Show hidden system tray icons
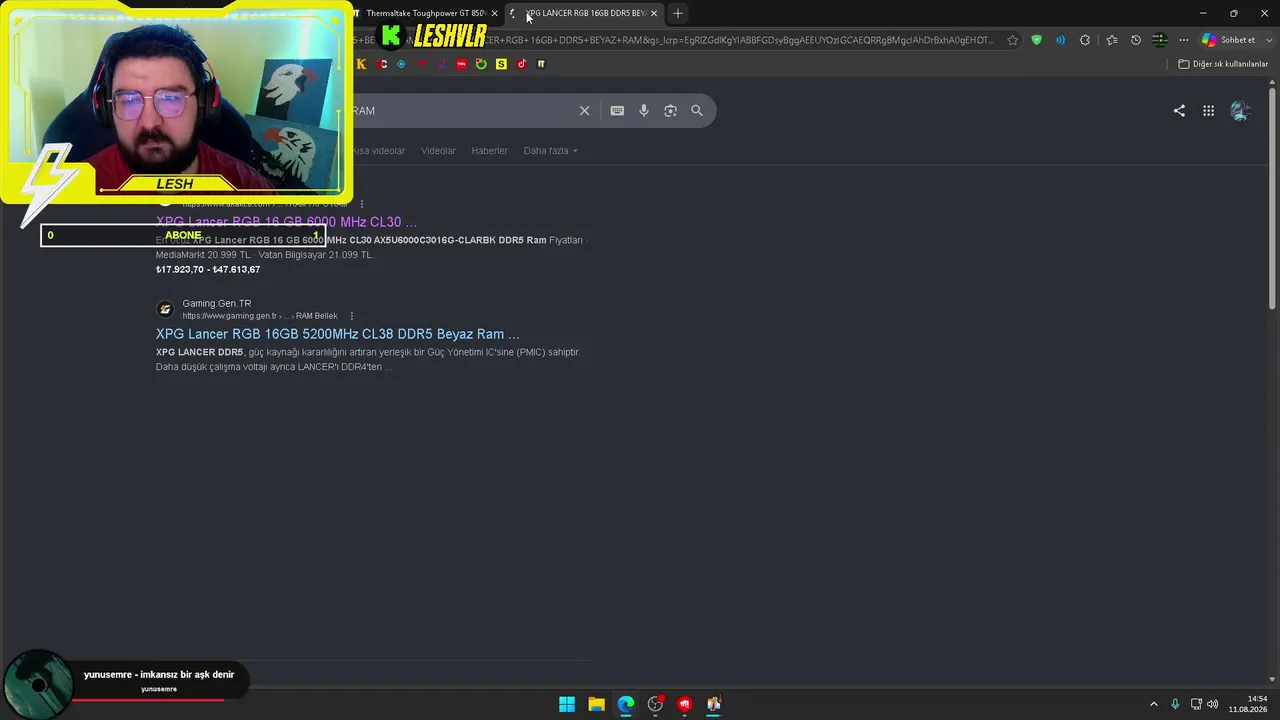 [x=1153, y=704]
